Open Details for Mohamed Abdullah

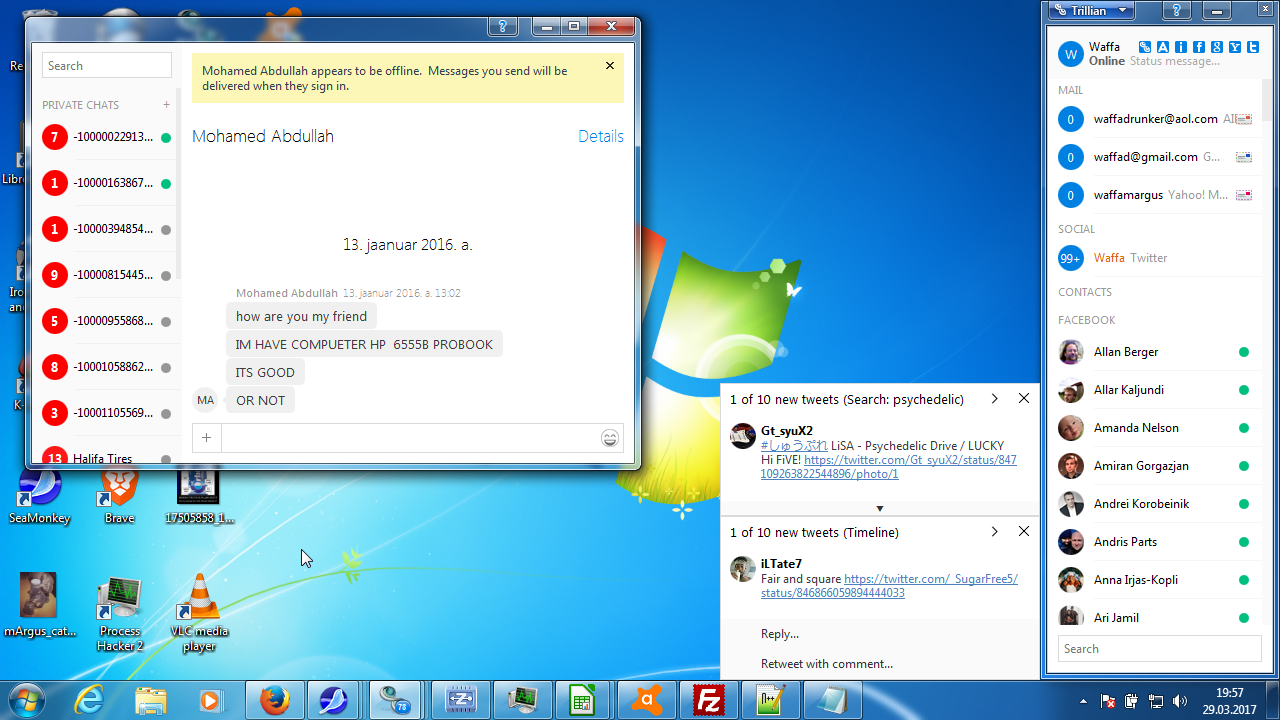[x=601, y=136]
